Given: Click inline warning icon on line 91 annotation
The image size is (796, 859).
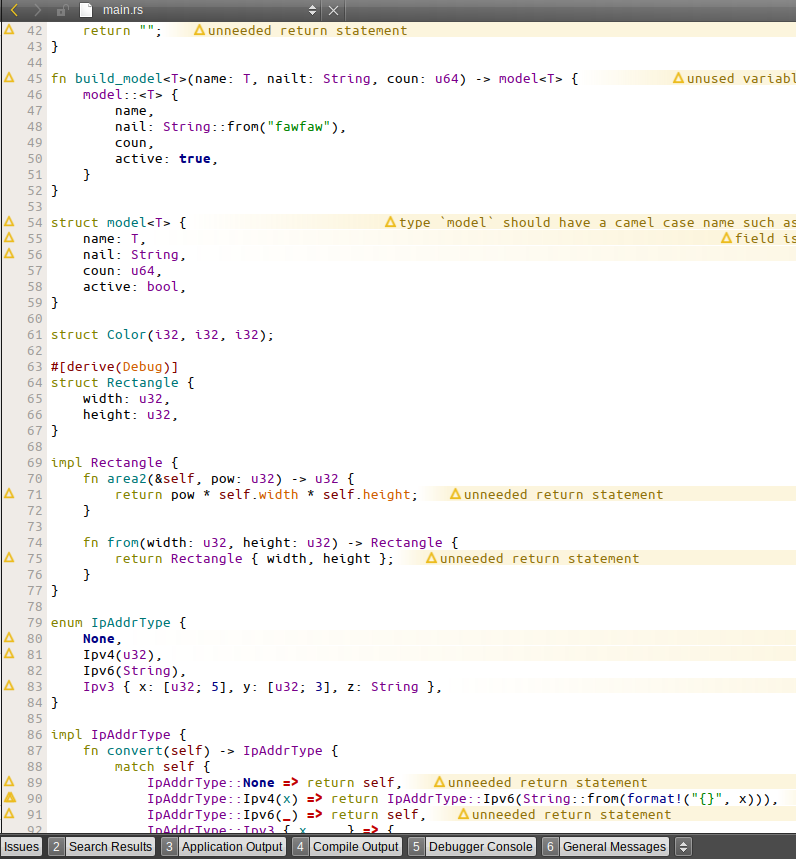Looking at the screenshot, I should coord(463,815).
